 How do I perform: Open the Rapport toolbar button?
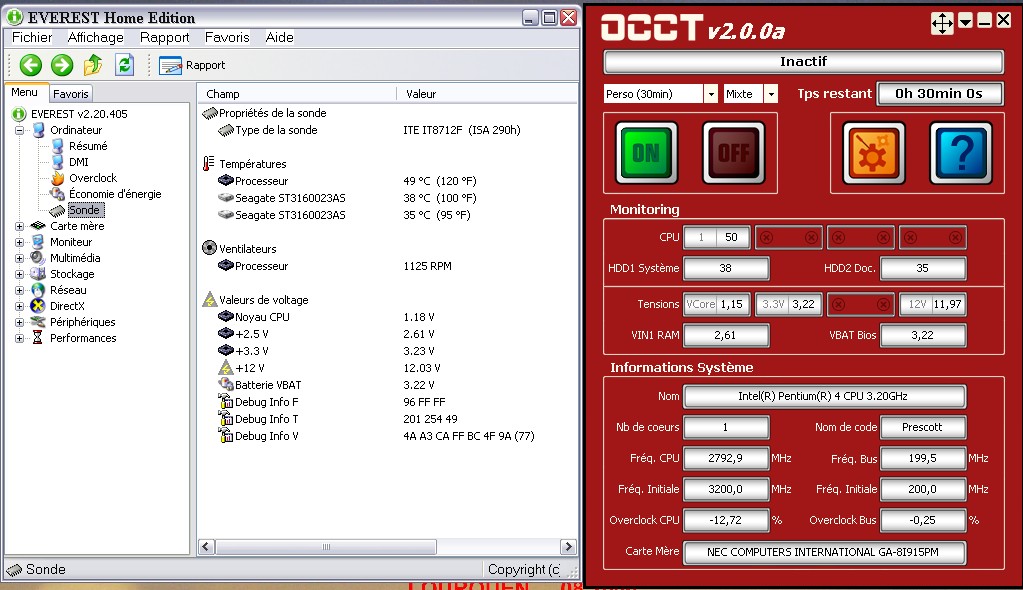192,65
